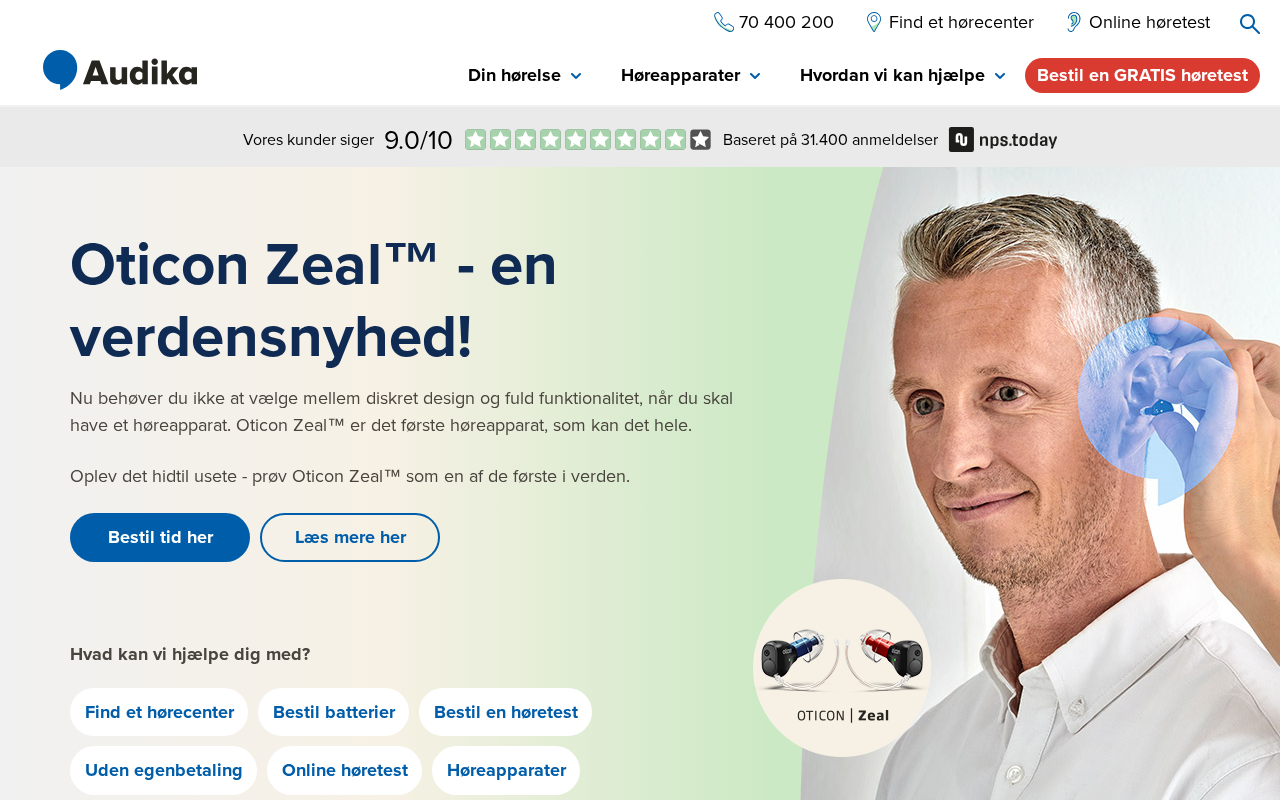
Task: Open the Audika logo homepage
Action: [120, 70]
